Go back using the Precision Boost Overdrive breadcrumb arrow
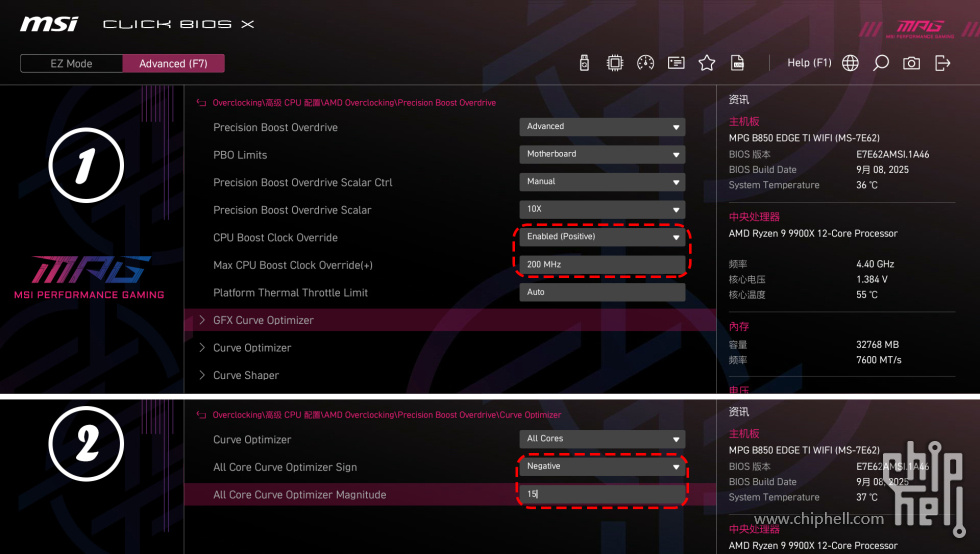The width and height of the screenshot is (980, 554). pos(201,103)
